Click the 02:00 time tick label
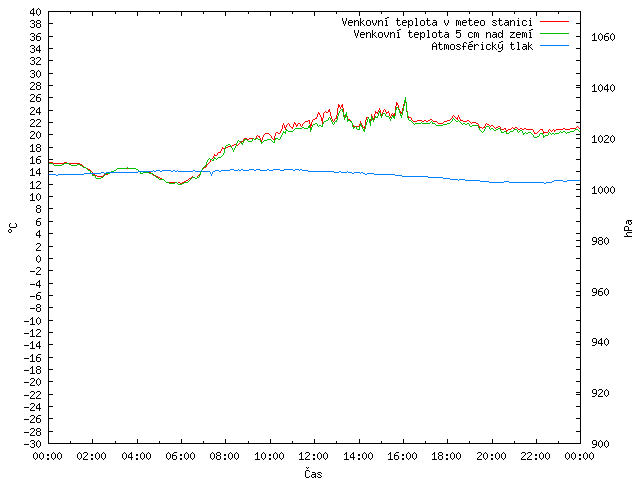 [92, 456]
